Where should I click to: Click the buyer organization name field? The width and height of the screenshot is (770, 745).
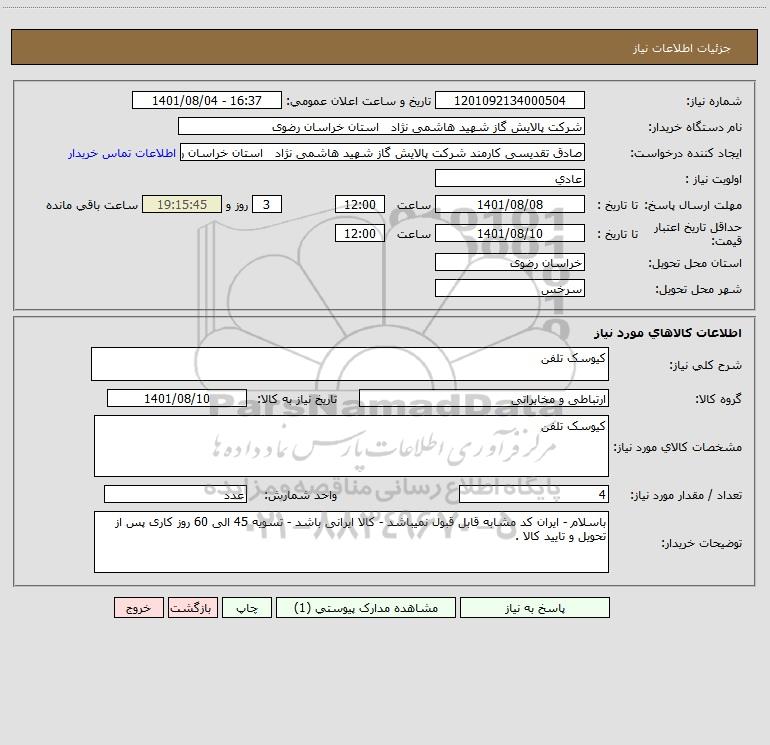coord(381,126)
